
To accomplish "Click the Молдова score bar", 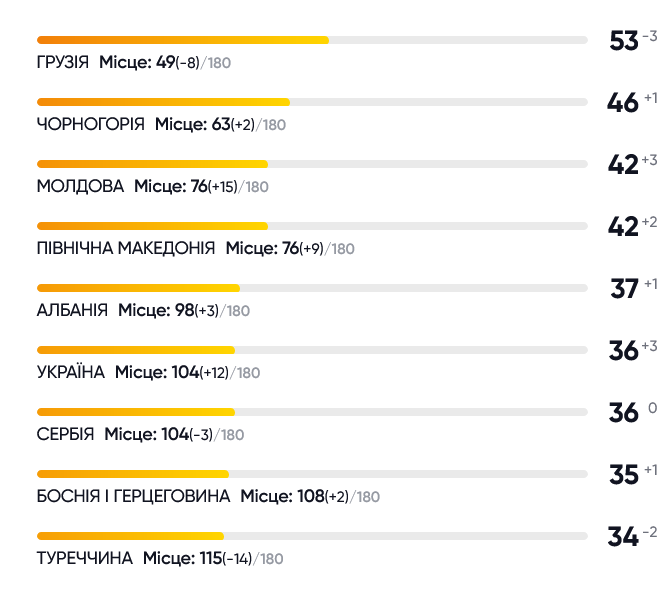I will (312, 164).
